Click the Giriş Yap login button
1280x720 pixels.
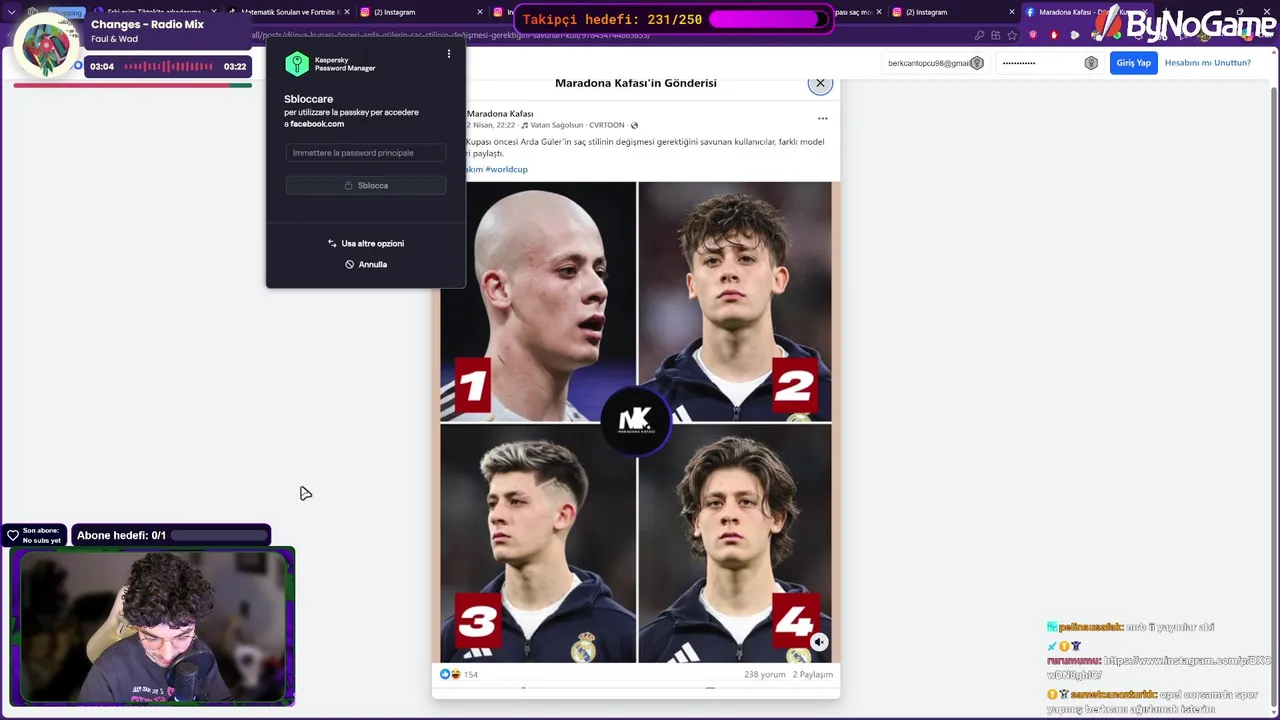point(1133,63)
